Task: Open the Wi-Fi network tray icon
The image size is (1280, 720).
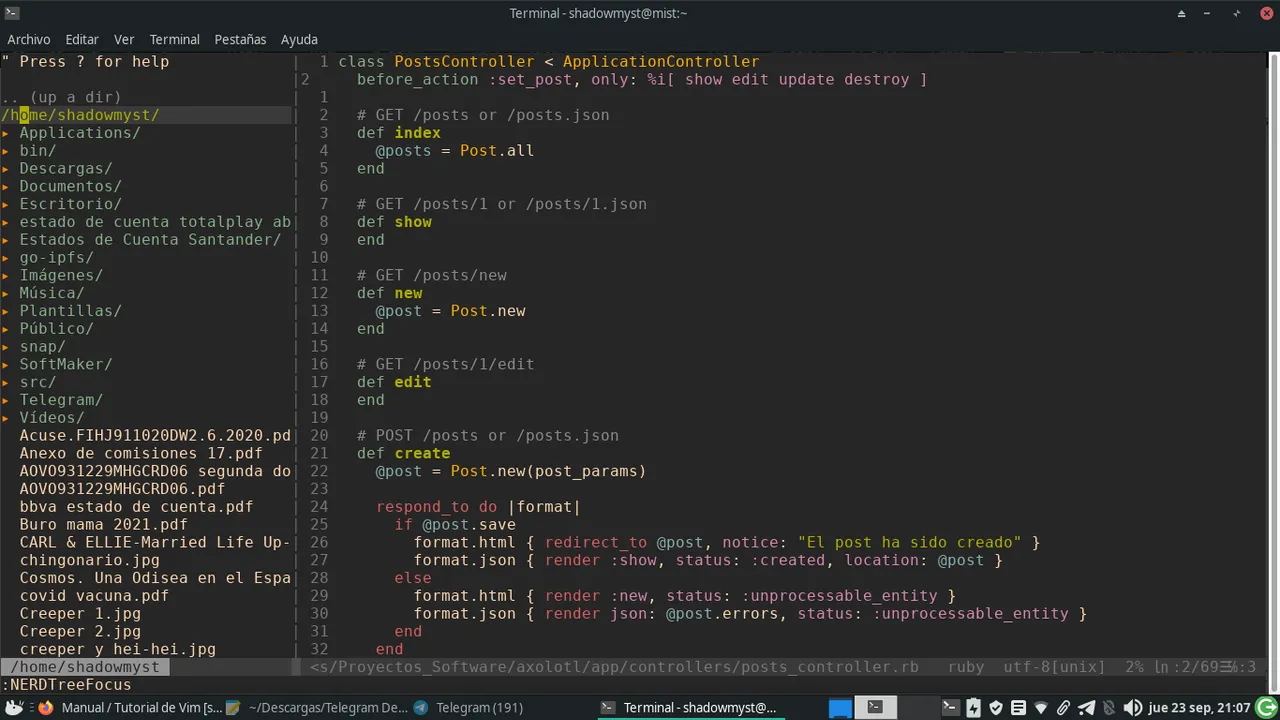Action: (x=1041, y=709)
